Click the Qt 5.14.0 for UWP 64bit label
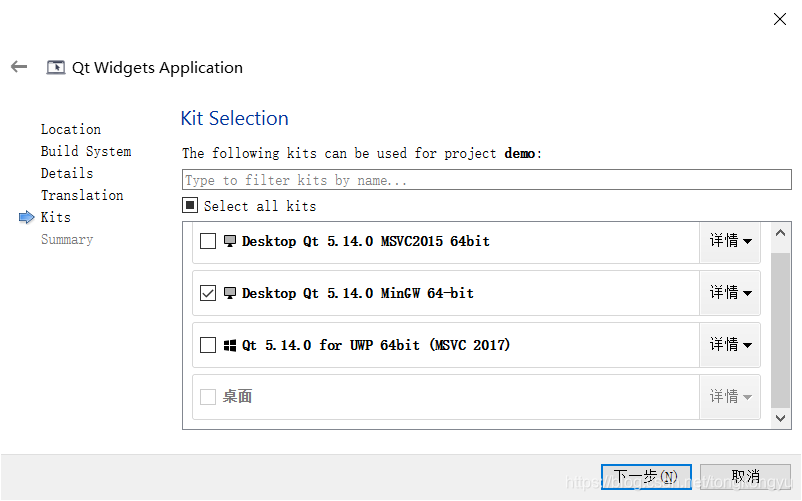The width and height of the screenshot is (802, 501). click(376, 345)
